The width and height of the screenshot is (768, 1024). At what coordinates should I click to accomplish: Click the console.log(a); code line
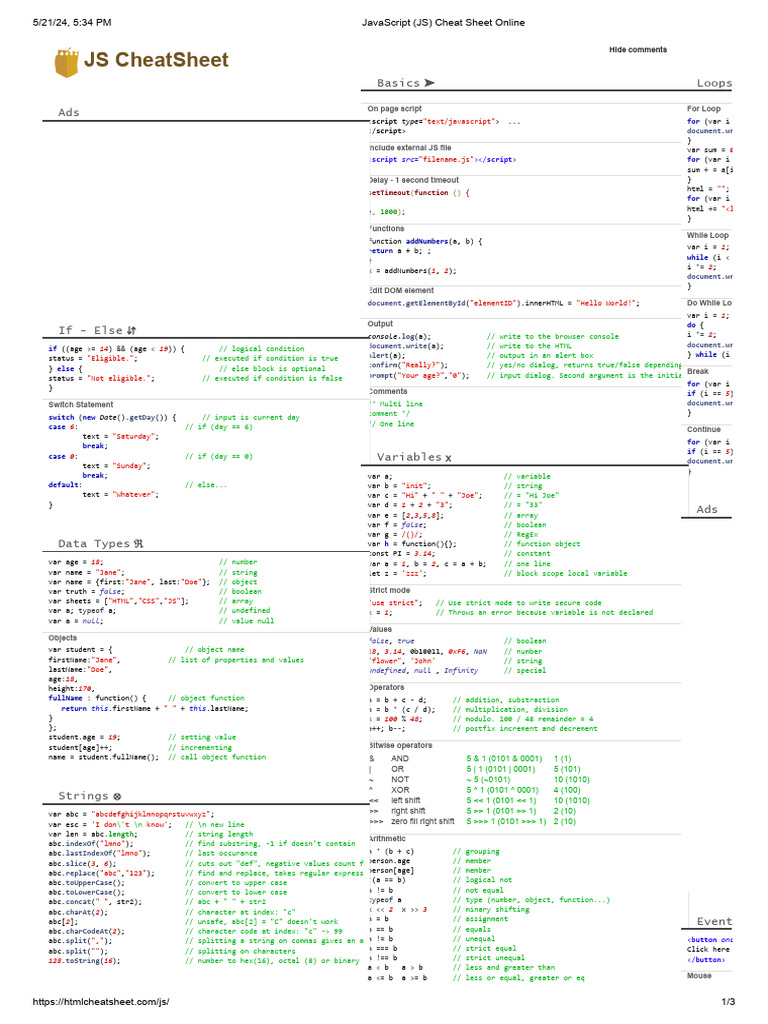point(400,336)
